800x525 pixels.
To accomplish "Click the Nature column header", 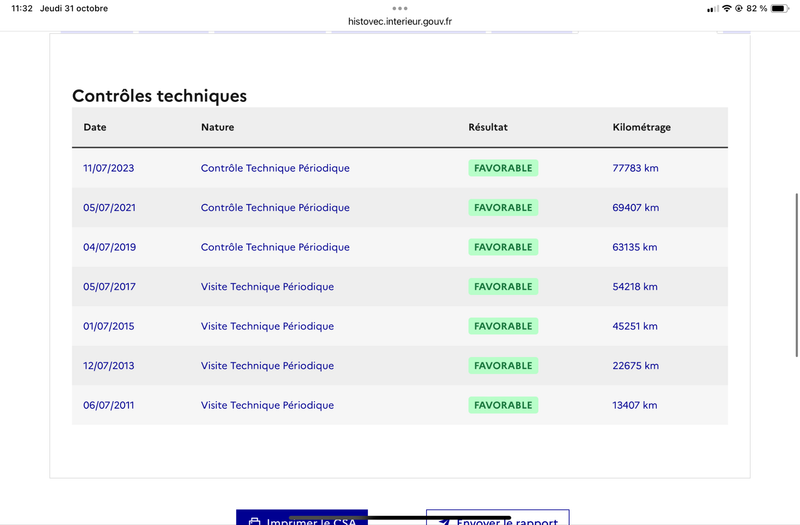I will tap(217, 127).
